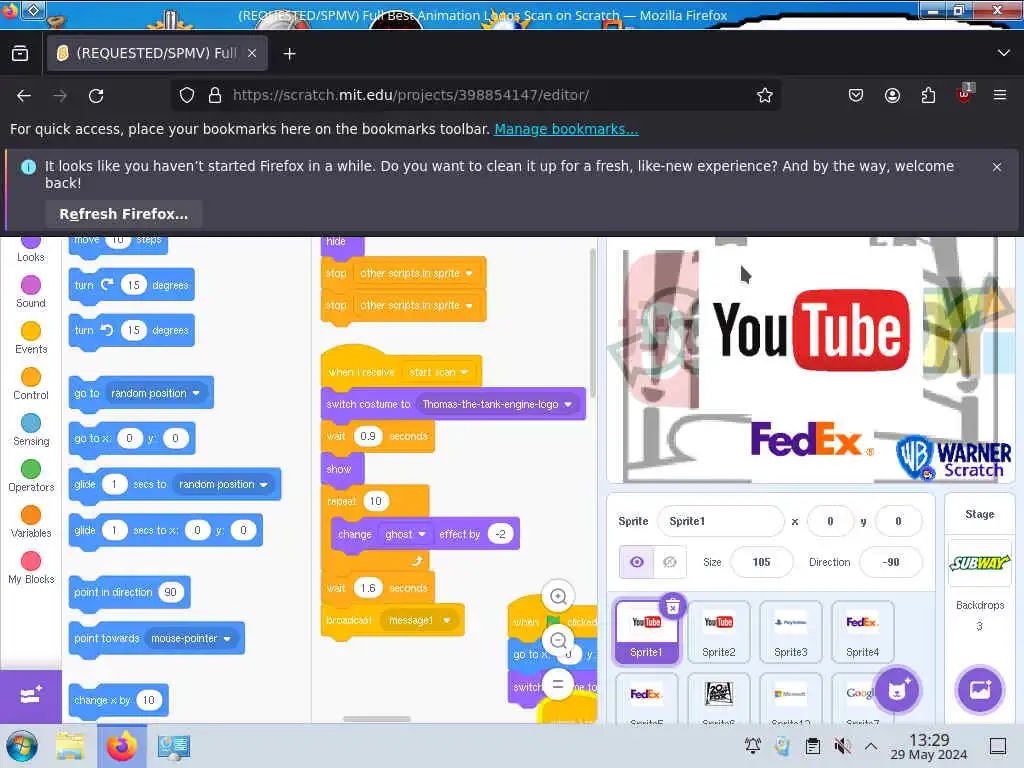Show hidden tray icons chevron

(x=871, y=746)
